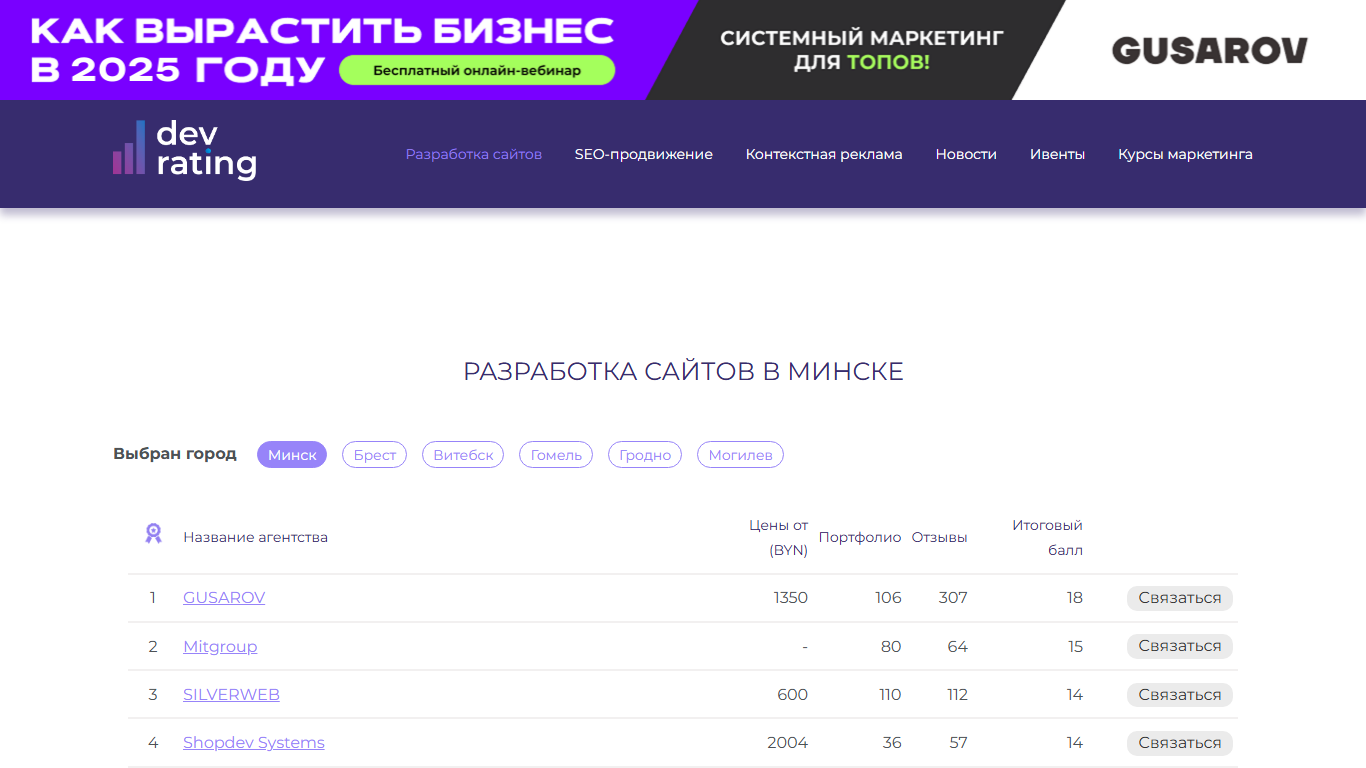This screenshot has width=1366, height=768.
Task: Open the Mitgroup agency link
Action: [x=220, y=646]
